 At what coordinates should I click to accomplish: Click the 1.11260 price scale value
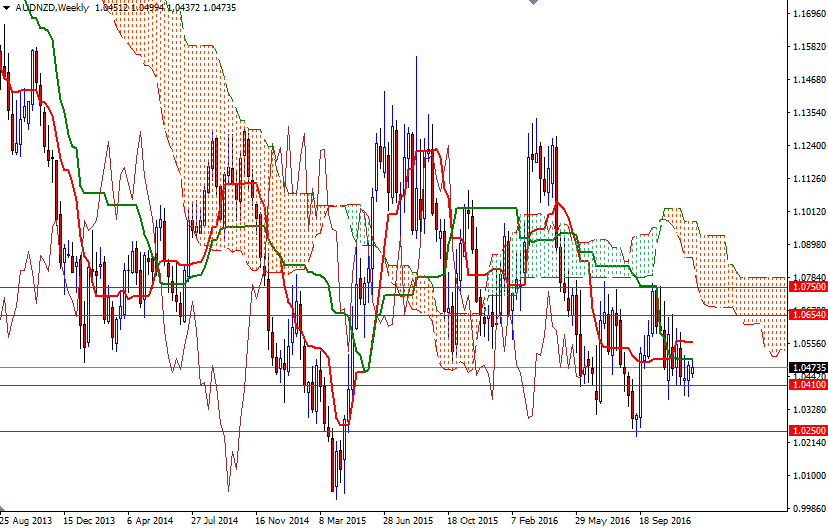[x=809, y=179]
